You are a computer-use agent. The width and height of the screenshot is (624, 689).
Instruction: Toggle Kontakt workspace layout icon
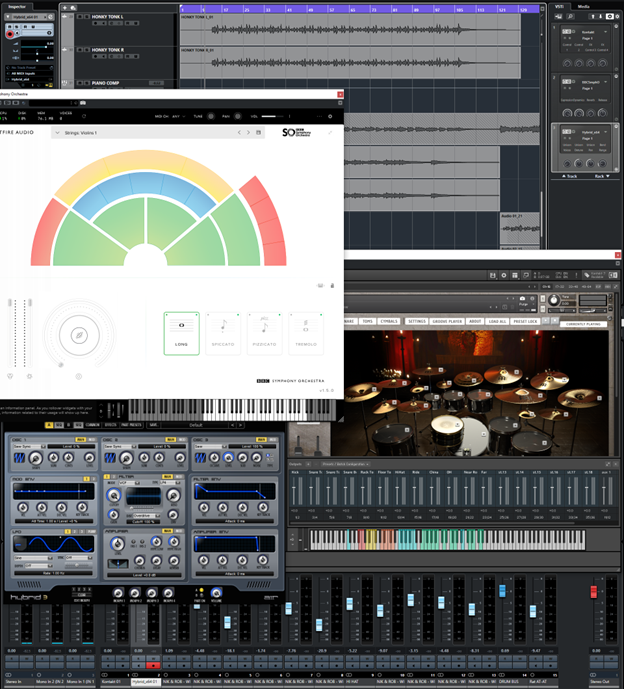tap(515, 275)
